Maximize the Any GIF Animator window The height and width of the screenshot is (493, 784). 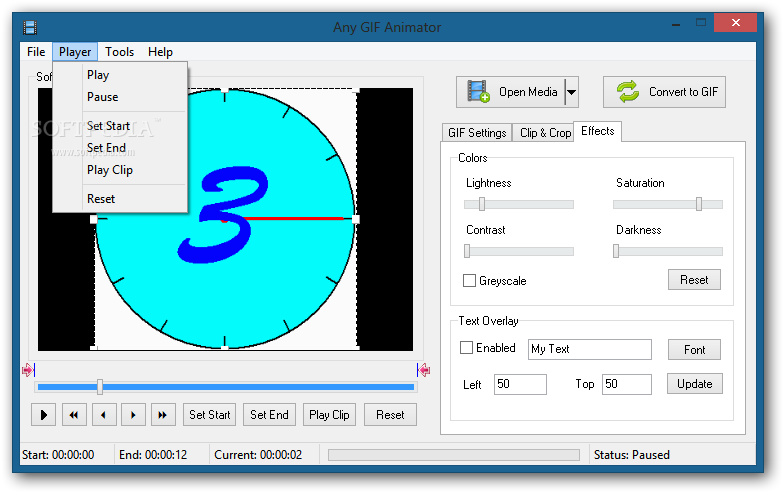click(x=701, y=22)
